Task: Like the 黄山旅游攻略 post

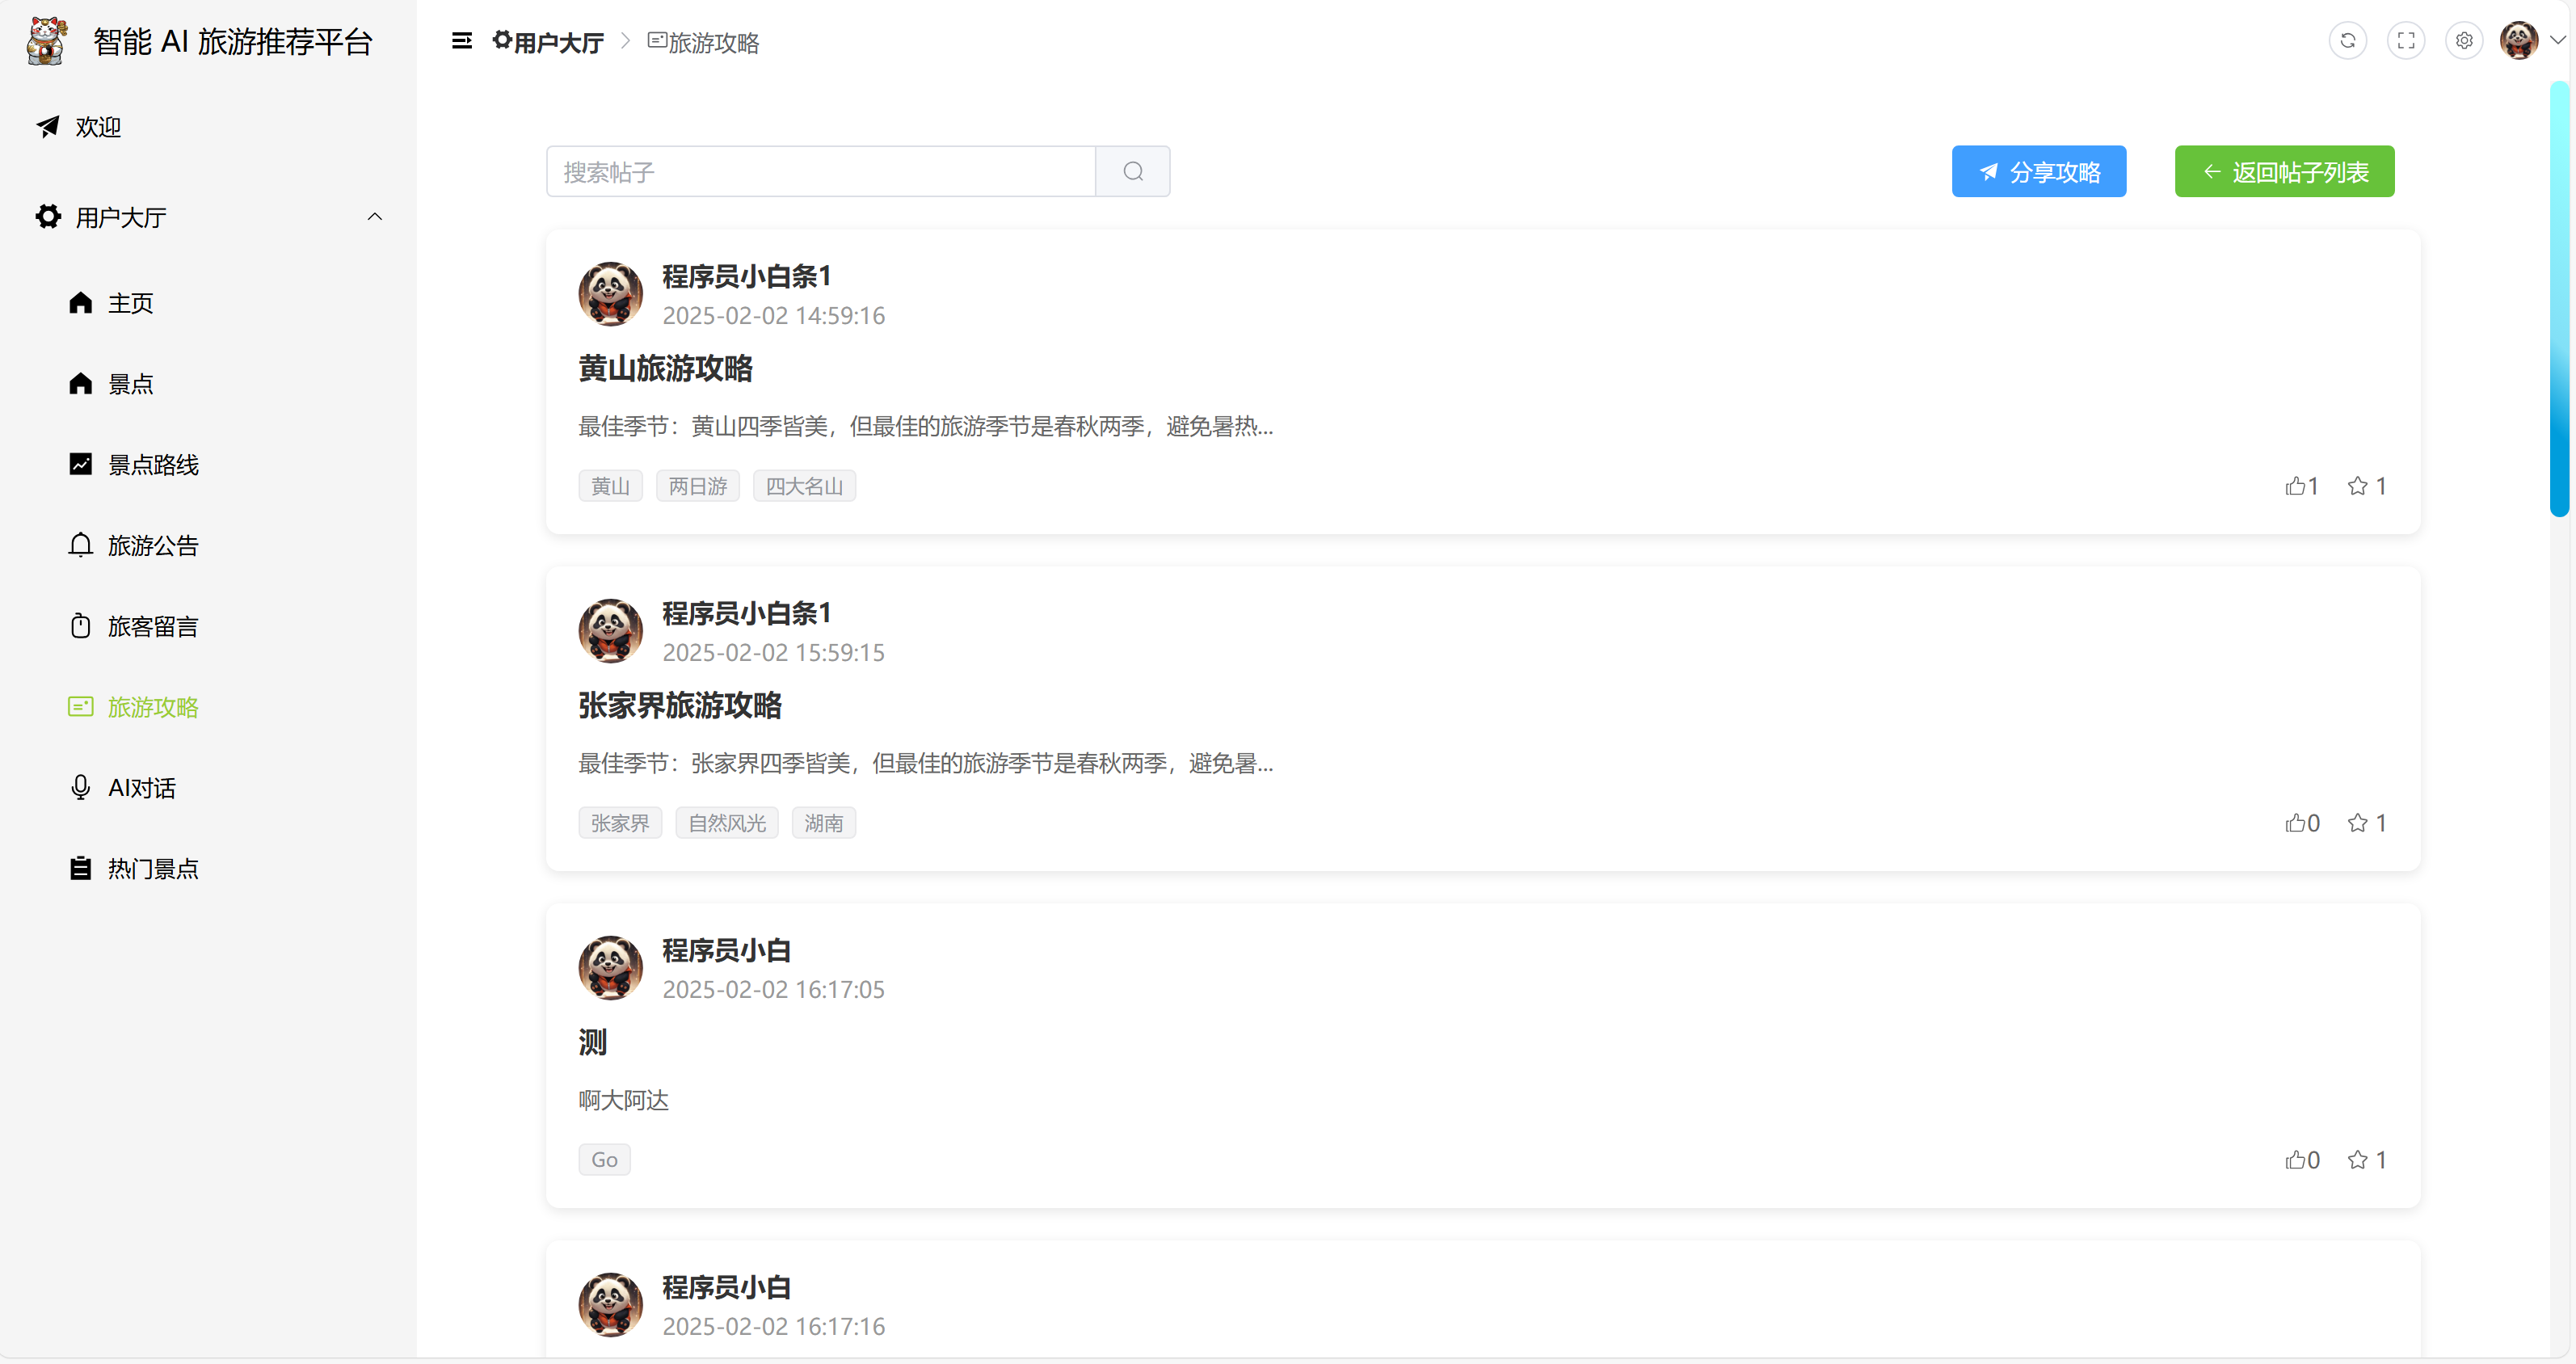Action: pyautogui.click(x=2301, y=486)
